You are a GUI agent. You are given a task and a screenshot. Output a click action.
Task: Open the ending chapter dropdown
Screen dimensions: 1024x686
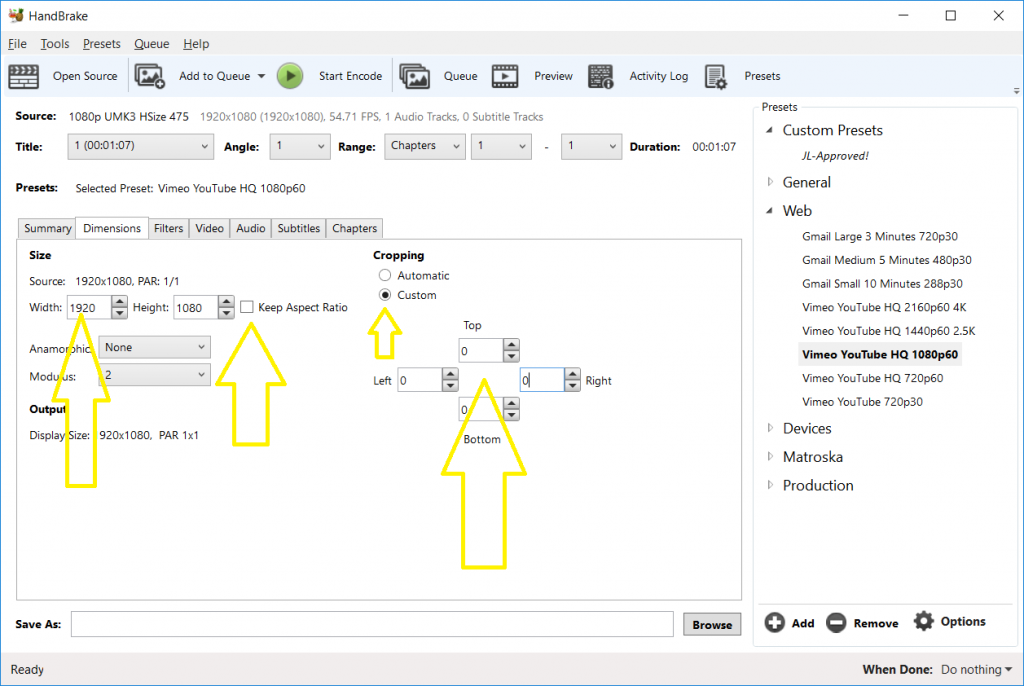tap(591, 146)
